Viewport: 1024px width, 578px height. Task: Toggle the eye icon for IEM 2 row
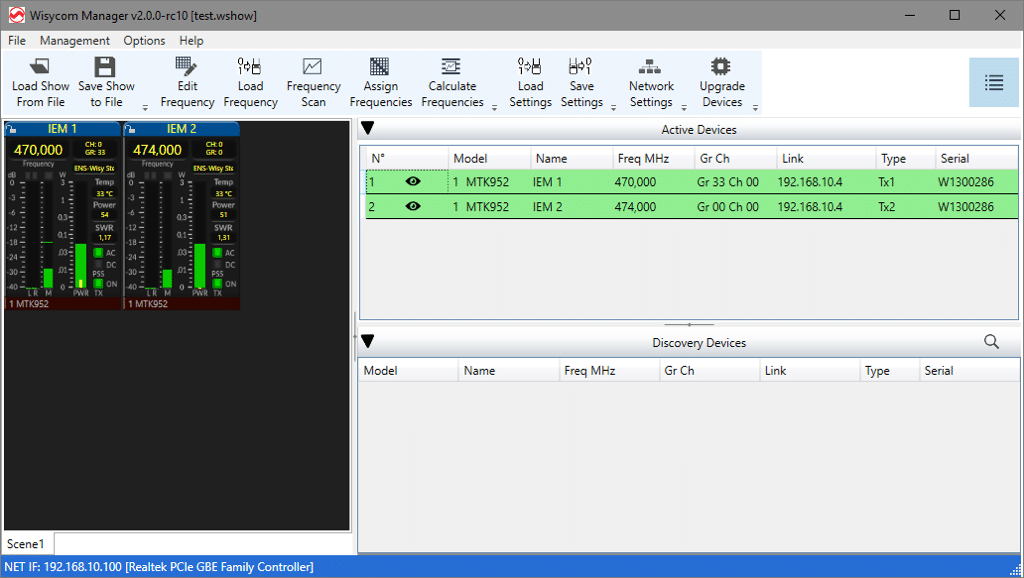click(x=413, y=207)
